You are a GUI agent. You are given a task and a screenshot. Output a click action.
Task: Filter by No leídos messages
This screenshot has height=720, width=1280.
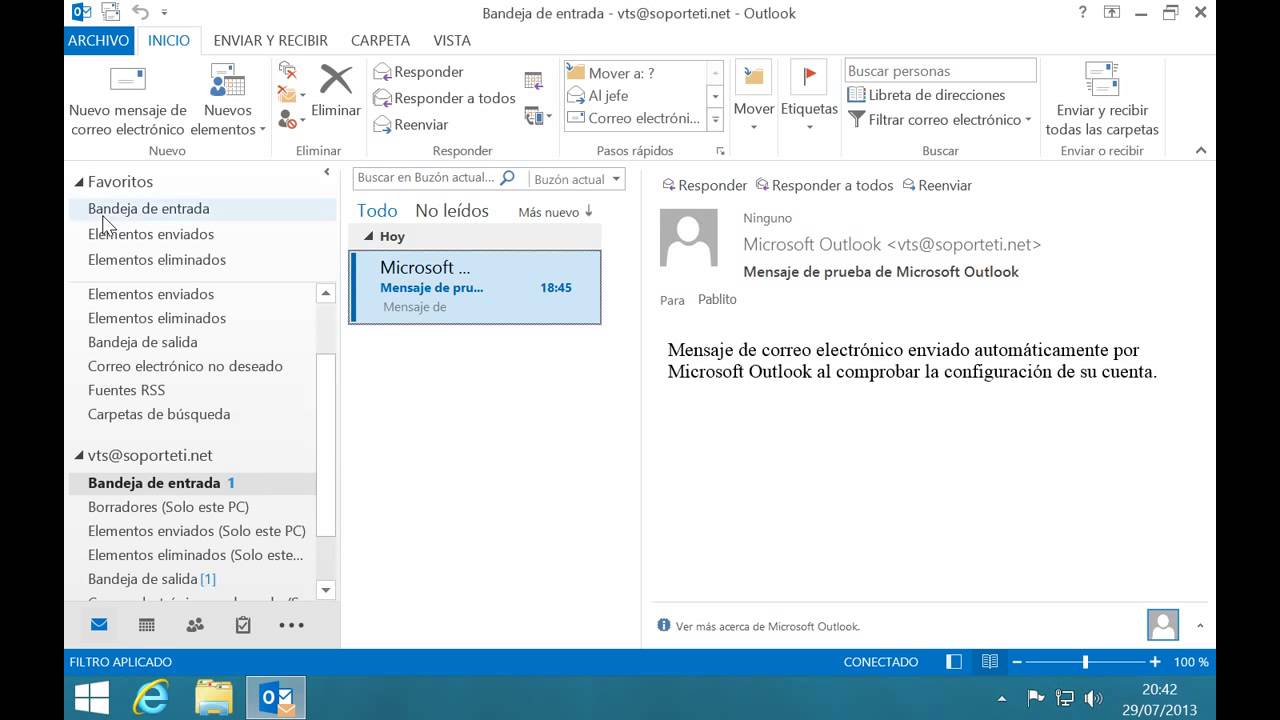click(x=452, y=211)
